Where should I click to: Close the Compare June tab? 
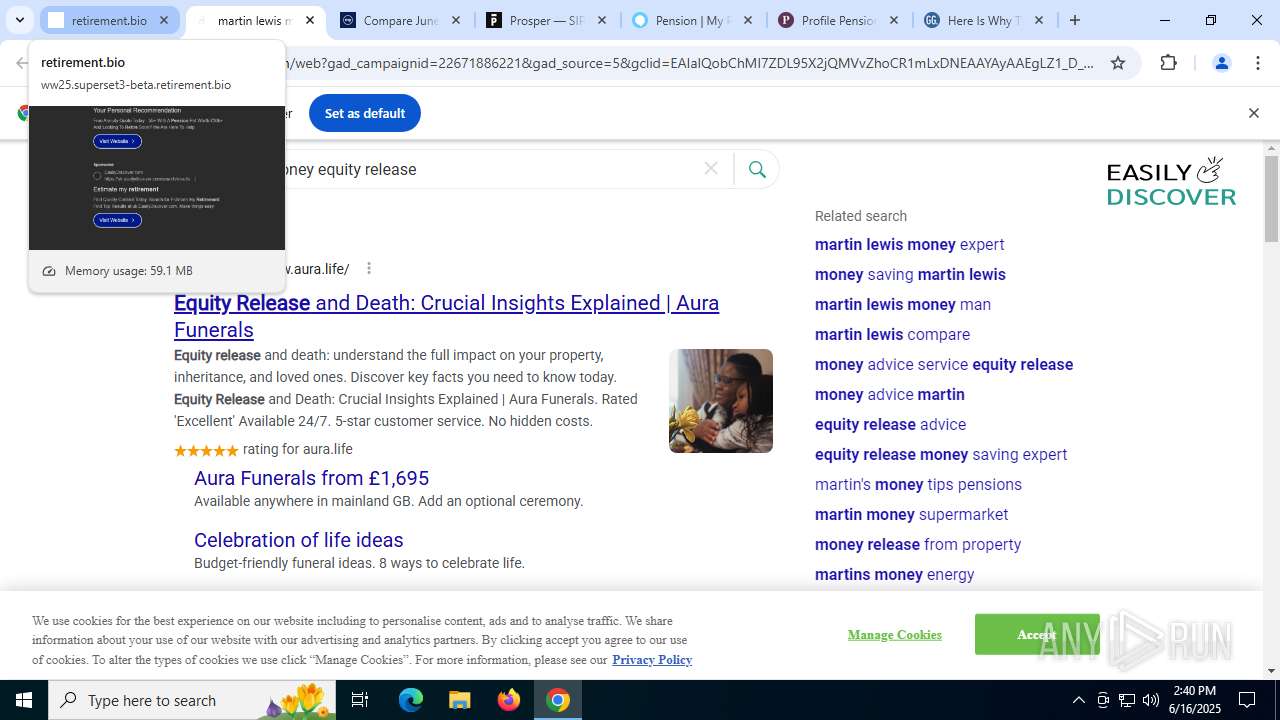(x=456, y=20)
